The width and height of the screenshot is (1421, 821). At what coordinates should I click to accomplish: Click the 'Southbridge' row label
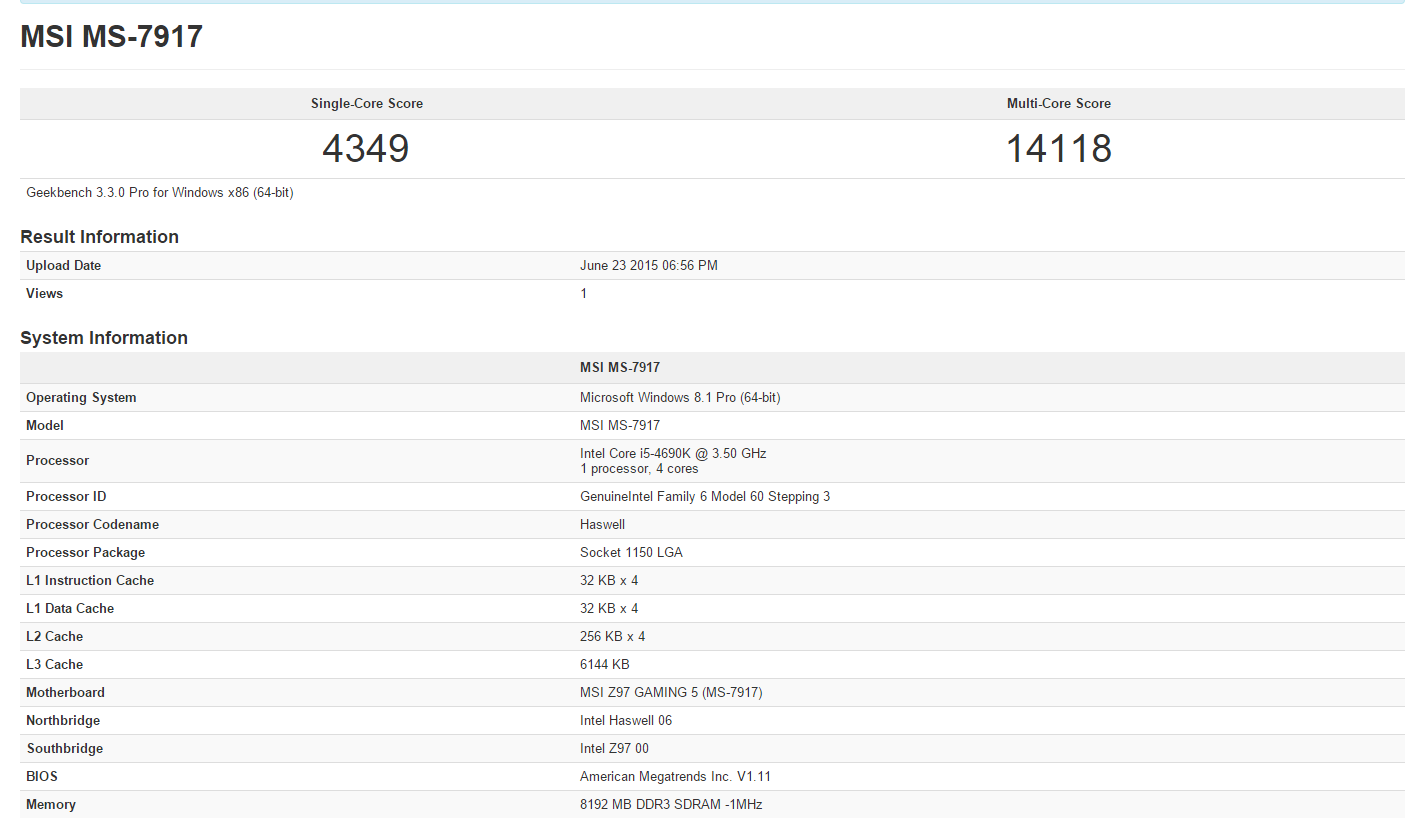(65, 749)
